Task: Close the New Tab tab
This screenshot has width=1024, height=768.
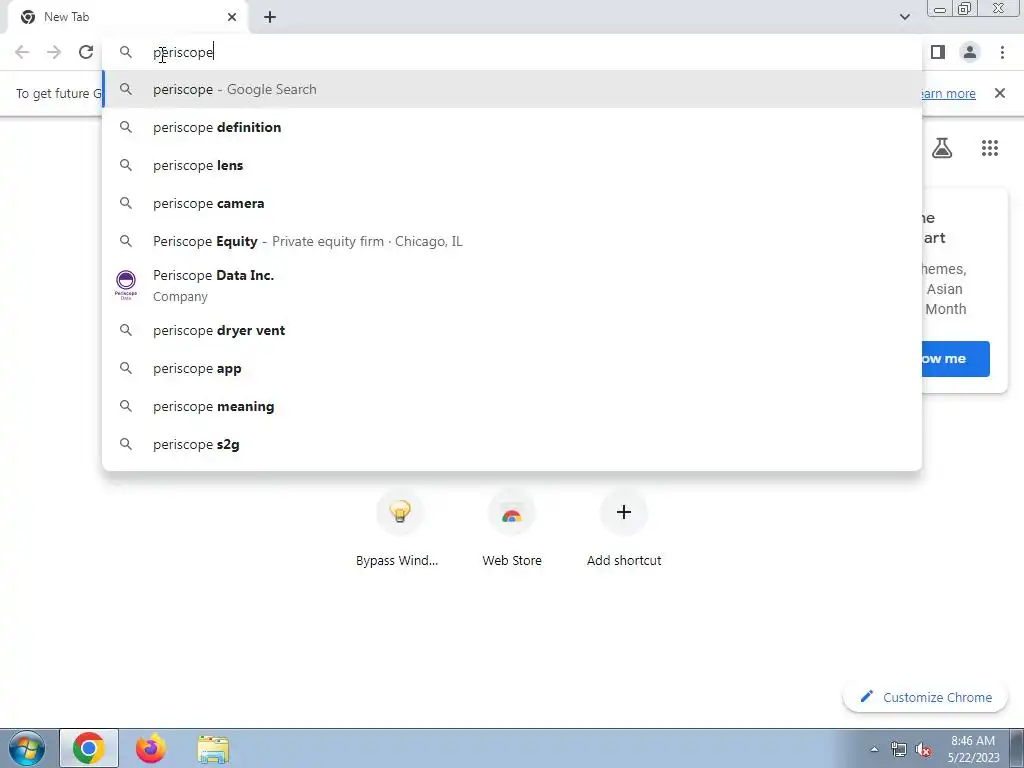Action: [x=232, y=17]
